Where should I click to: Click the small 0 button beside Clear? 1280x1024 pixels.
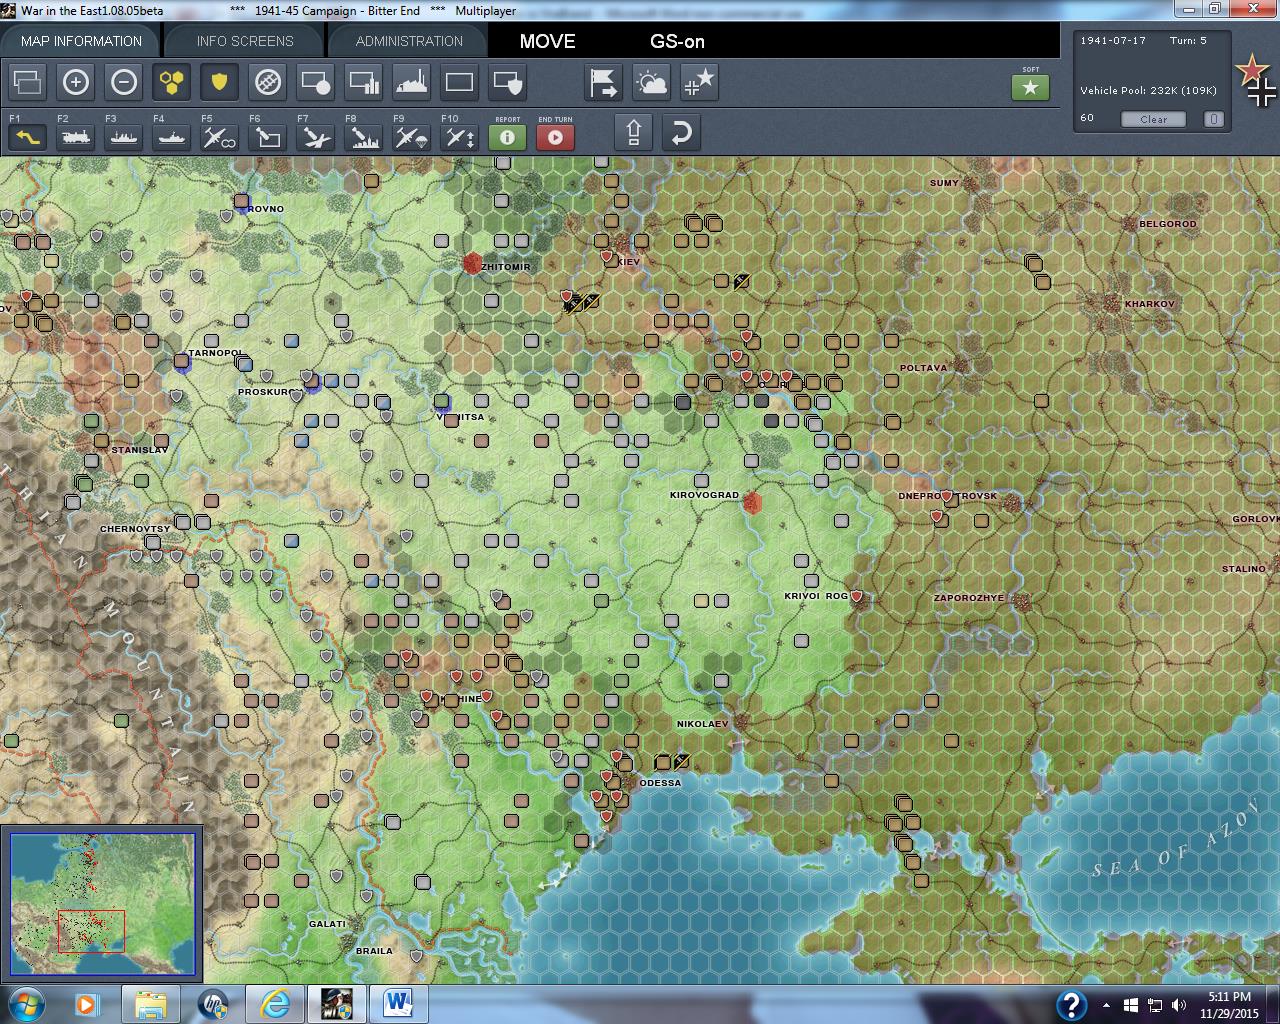tap(1213, 119)
